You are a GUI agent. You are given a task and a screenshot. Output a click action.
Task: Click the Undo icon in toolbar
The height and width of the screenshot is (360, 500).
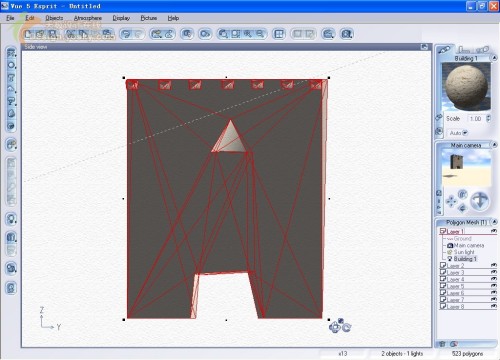point(126,34)
